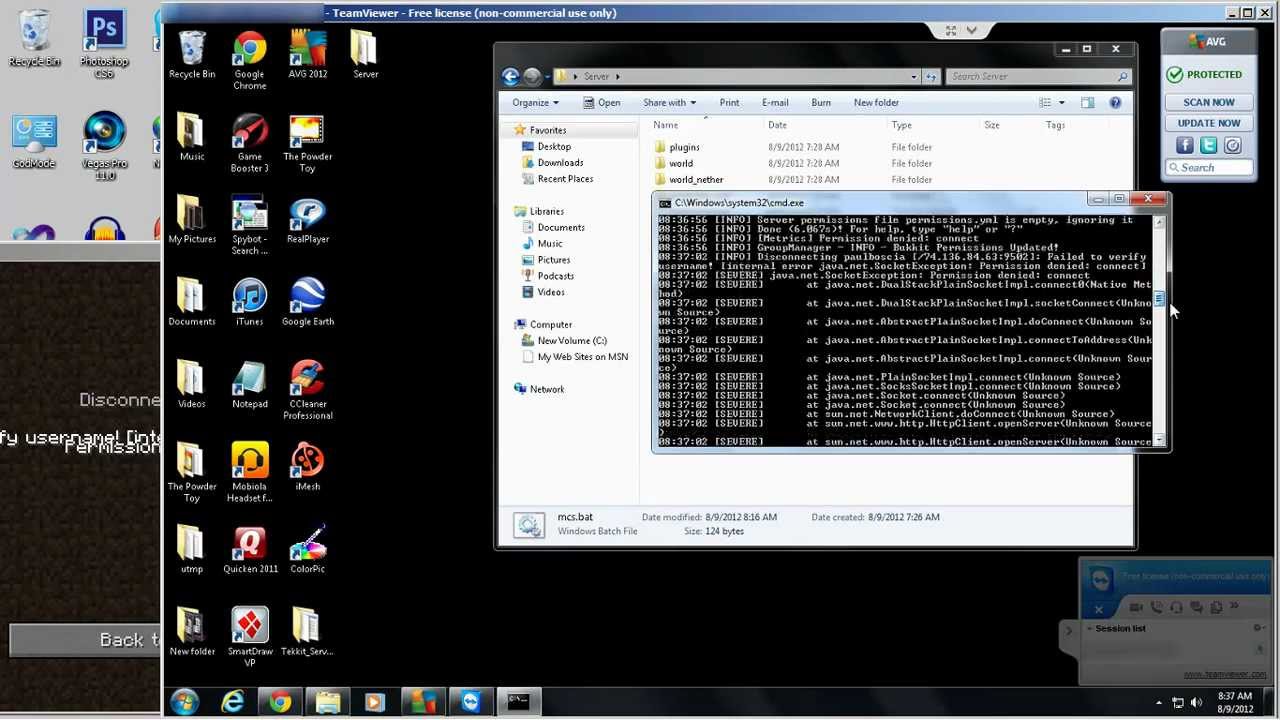The width and height of the screenshot is (1280, 720).
Task: Open Mobiola Headset desktop icon
Action: pyautogui.click(x=249, y=473)
